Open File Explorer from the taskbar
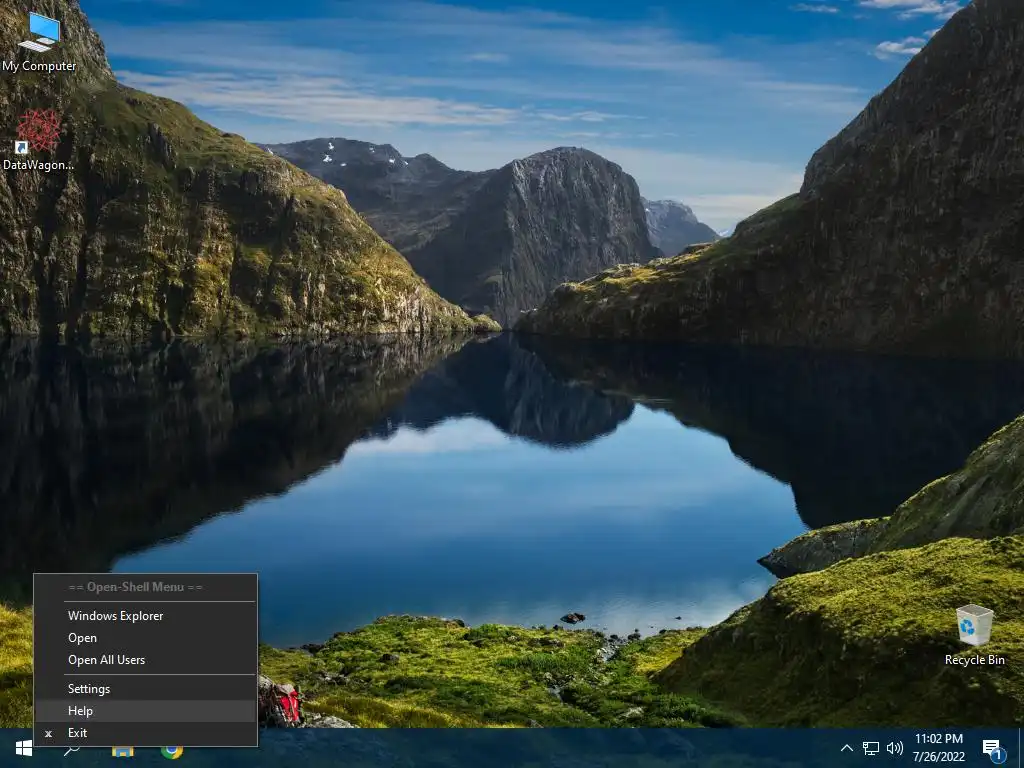1024x768 pixels. point(122,752)
